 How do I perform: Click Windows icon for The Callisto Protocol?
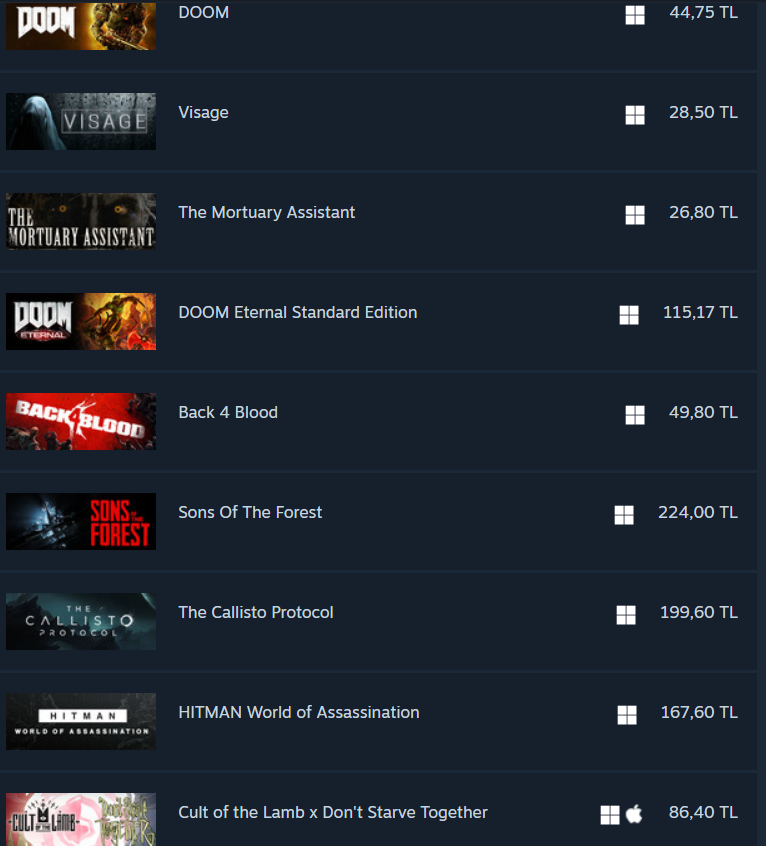(x=626, y=615)
